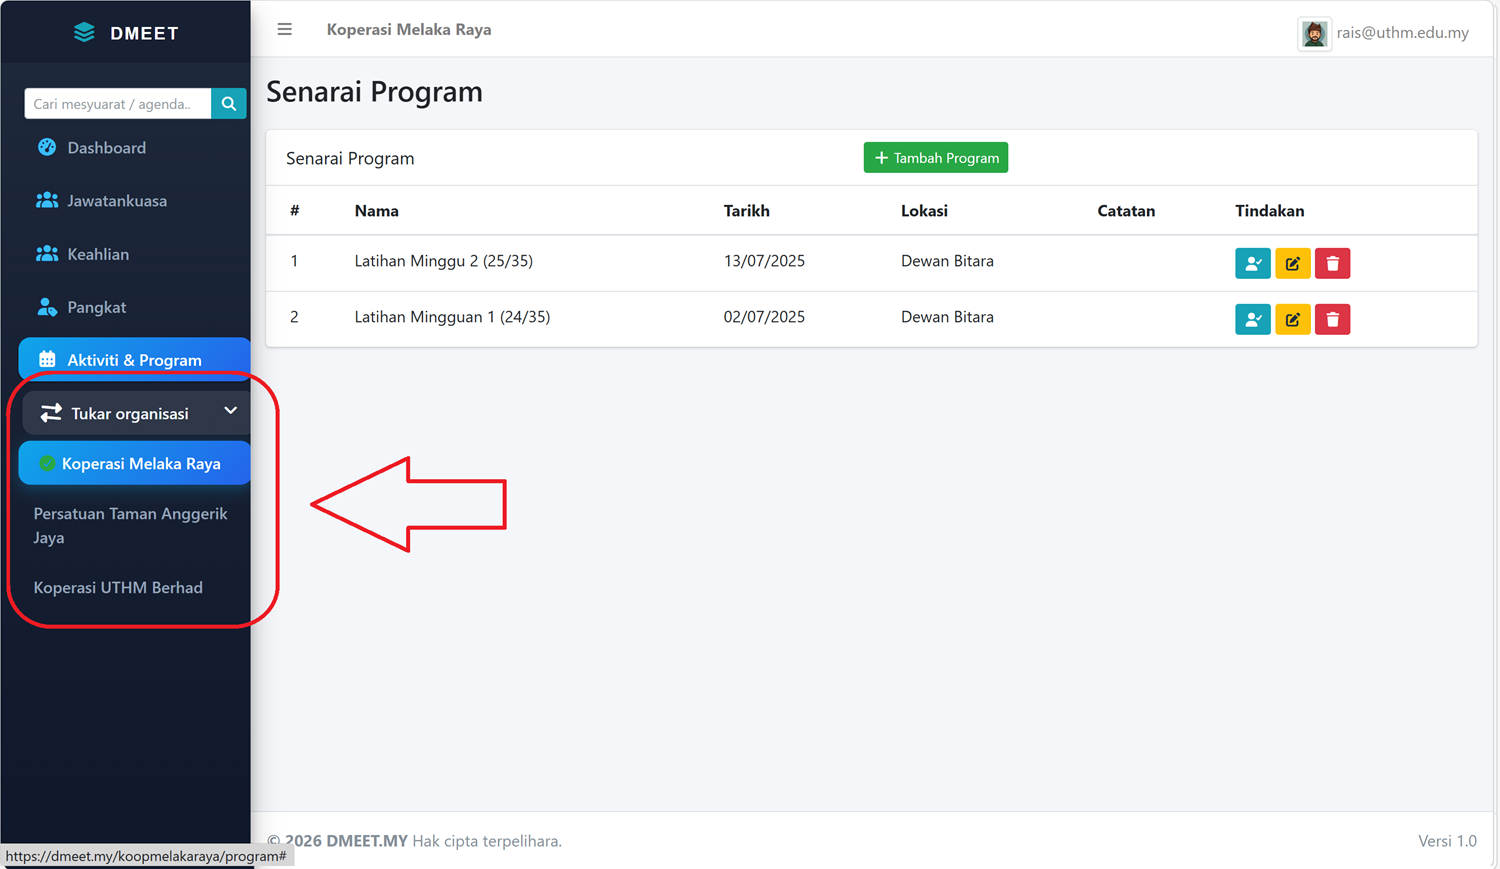
Task: Click the Jawatankuasa people icon
Action: click(x=47, y=200)
